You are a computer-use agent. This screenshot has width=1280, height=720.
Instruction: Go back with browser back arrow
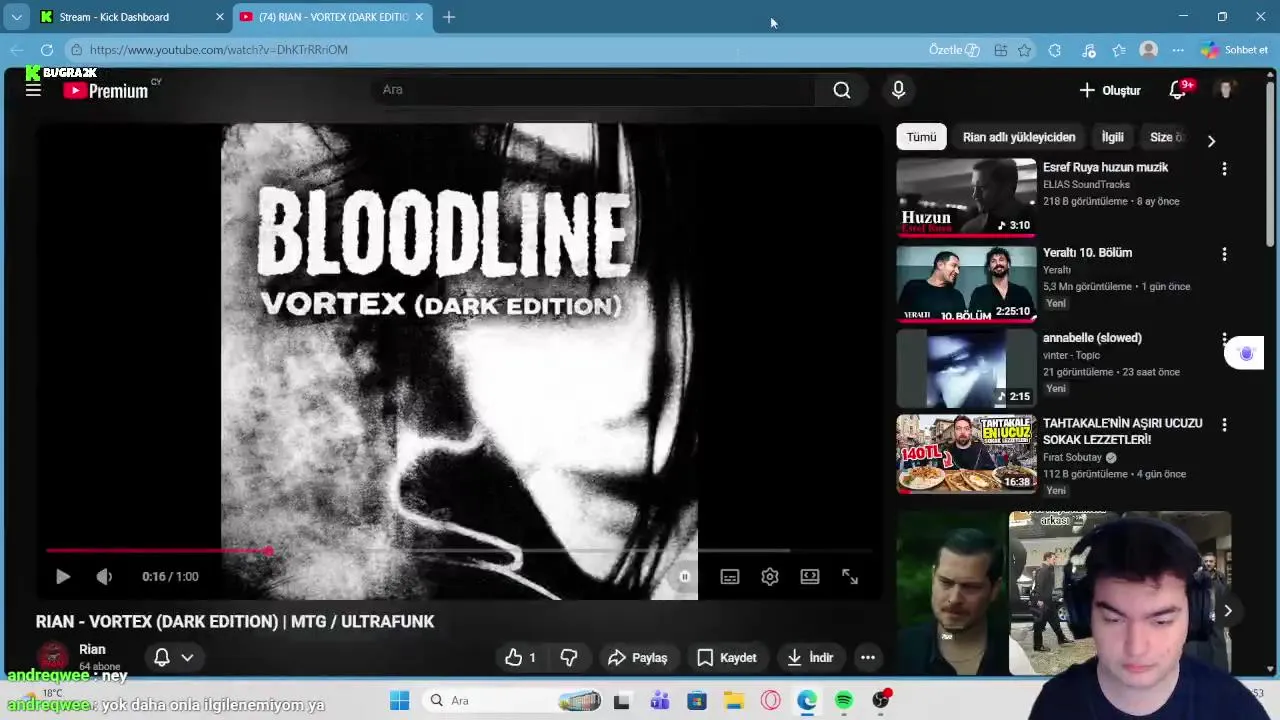click(x=17, y=49)
